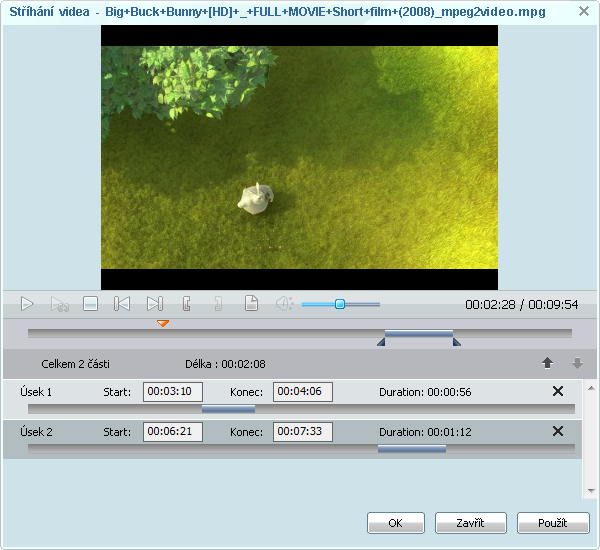Image resolution: width=600 pixels, height=550 pixels.
Task: Click the play segment loop icon
Action: pyautogui.click(x=60, y=304)
